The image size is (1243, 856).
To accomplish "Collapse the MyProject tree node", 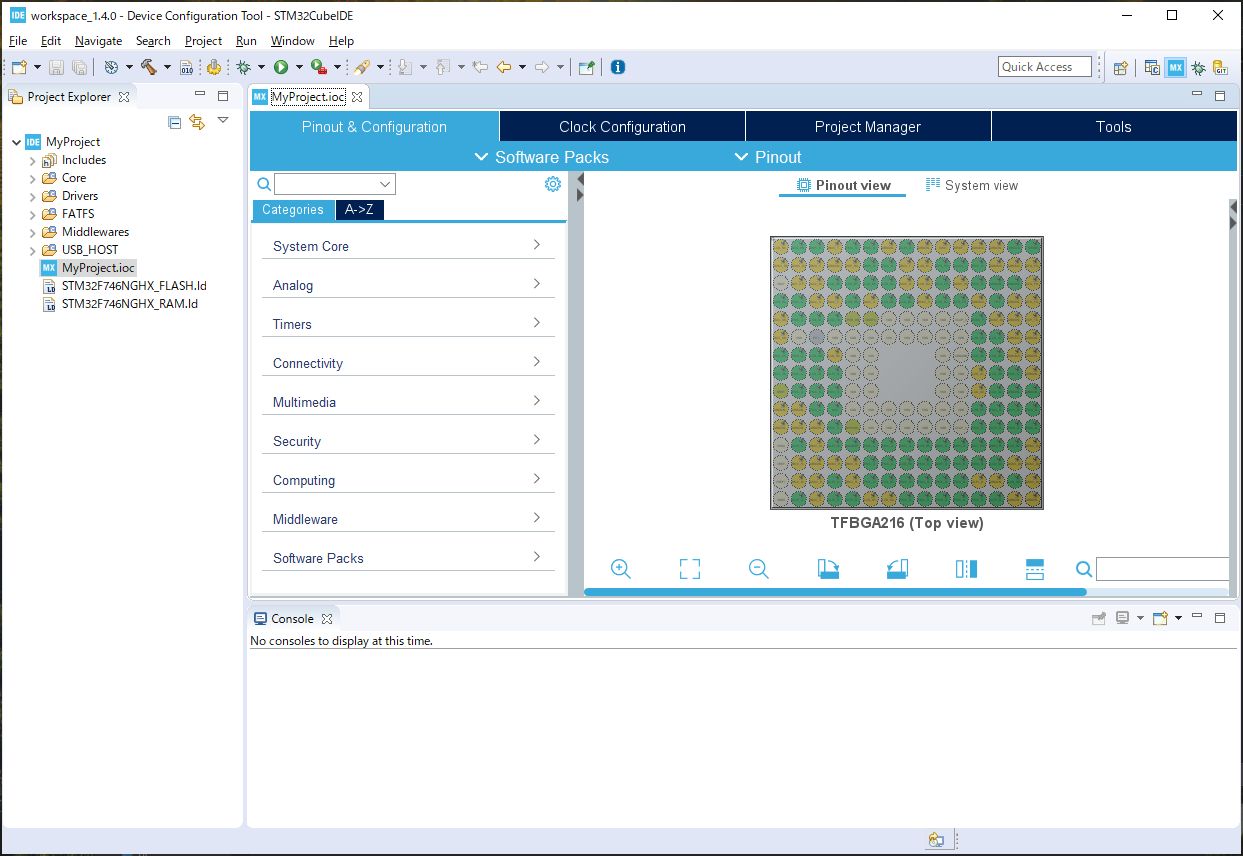I will (17, 142).
